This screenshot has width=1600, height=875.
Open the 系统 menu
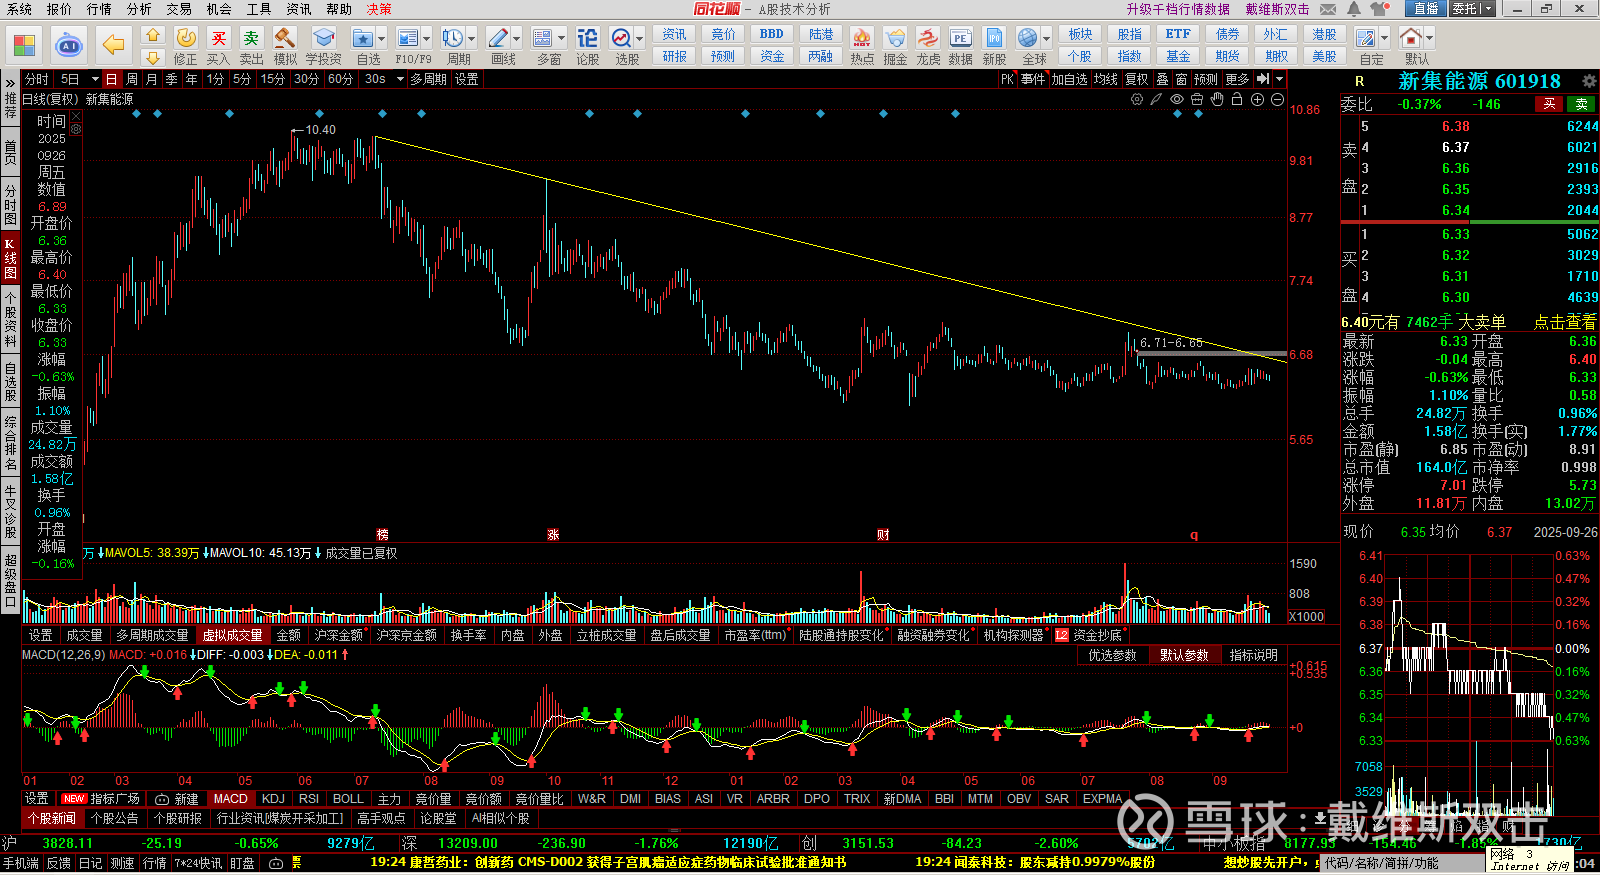coord(19,9)
